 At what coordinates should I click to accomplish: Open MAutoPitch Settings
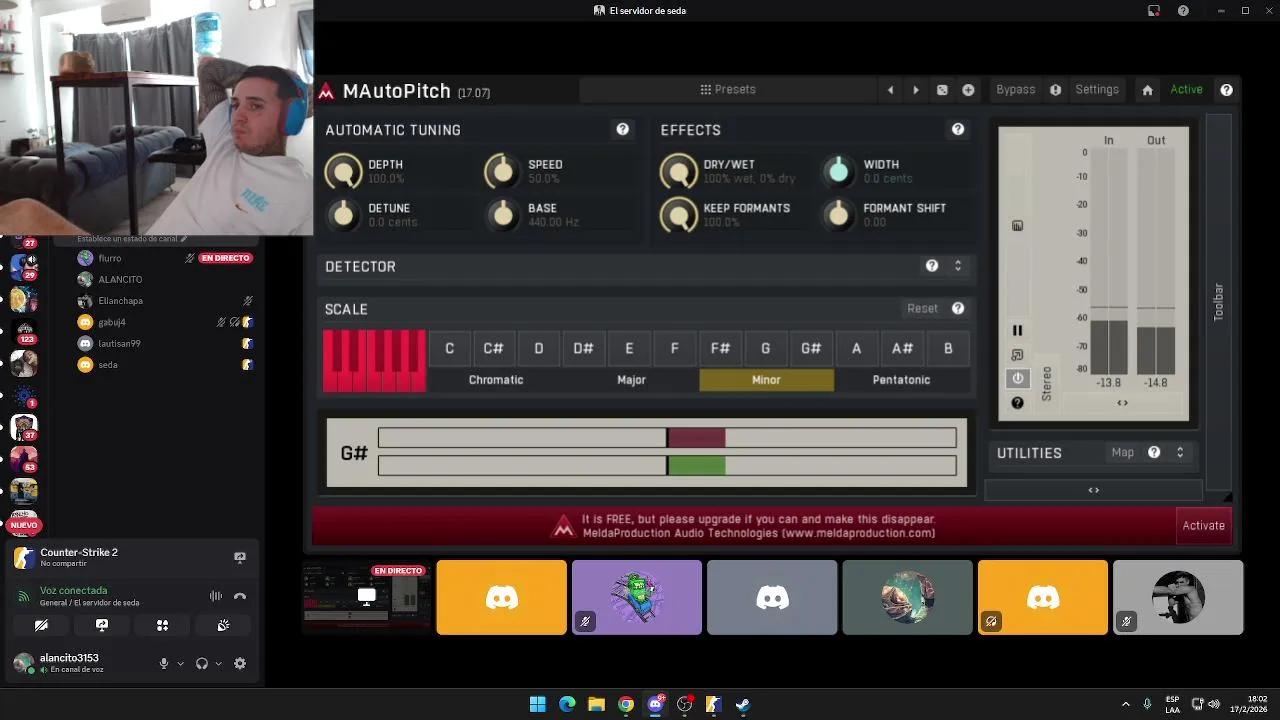[x=1097, y=90]
